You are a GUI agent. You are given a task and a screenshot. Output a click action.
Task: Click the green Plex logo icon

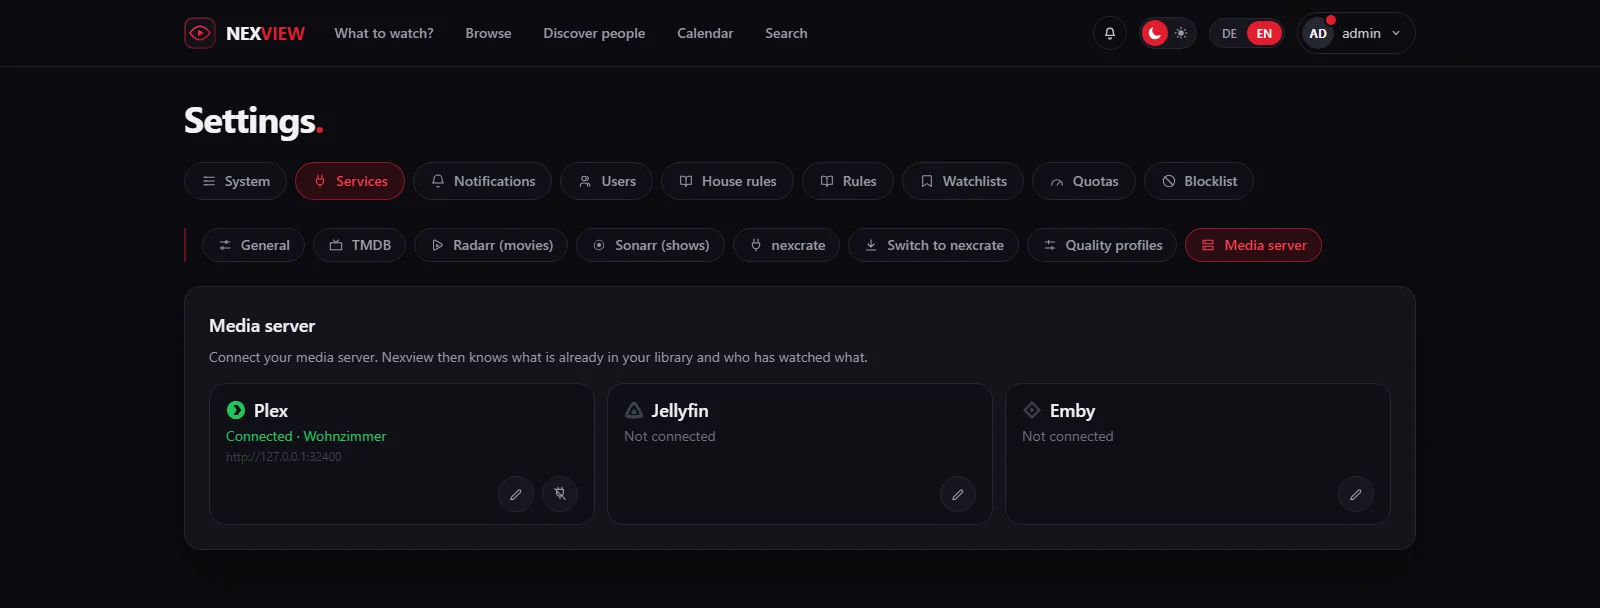pos(236,410)
